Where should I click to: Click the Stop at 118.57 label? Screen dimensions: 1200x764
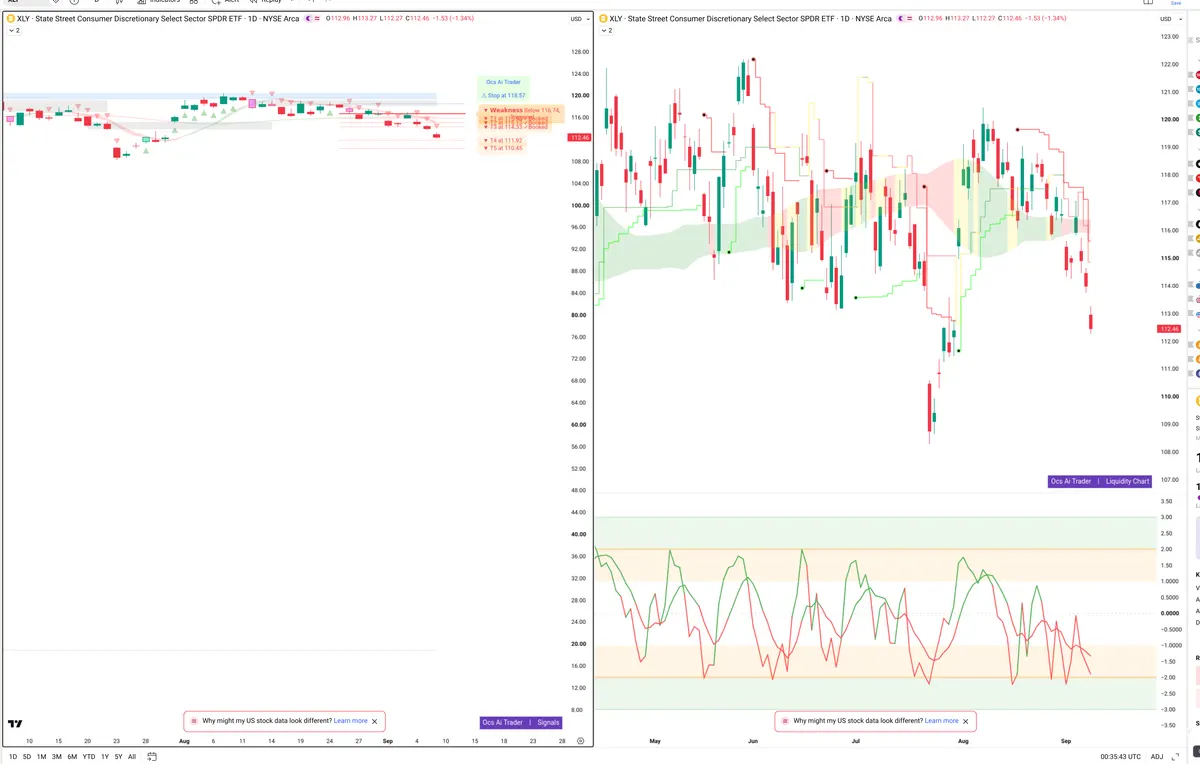click(504, 95)
